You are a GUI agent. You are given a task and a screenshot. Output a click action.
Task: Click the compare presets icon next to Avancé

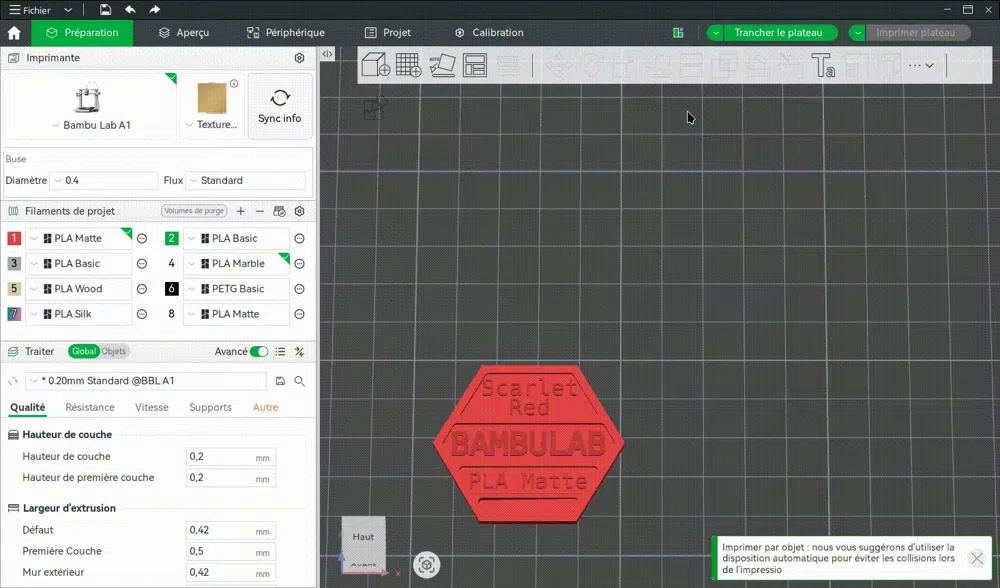point(299,351)
